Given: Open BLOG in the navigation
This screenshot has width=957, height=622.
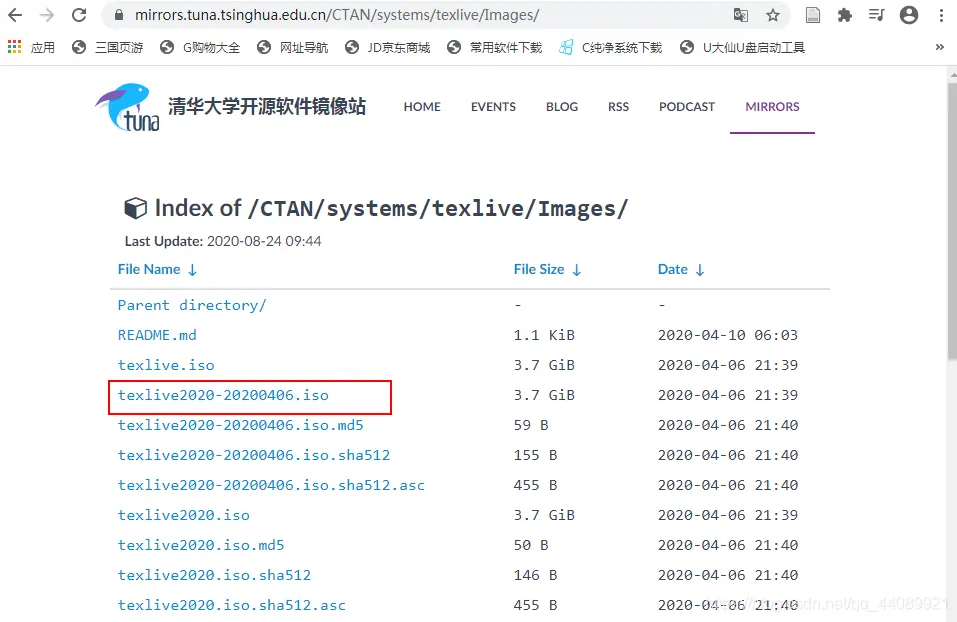Looking at the screenshot, I should click(x=562, y=107).
